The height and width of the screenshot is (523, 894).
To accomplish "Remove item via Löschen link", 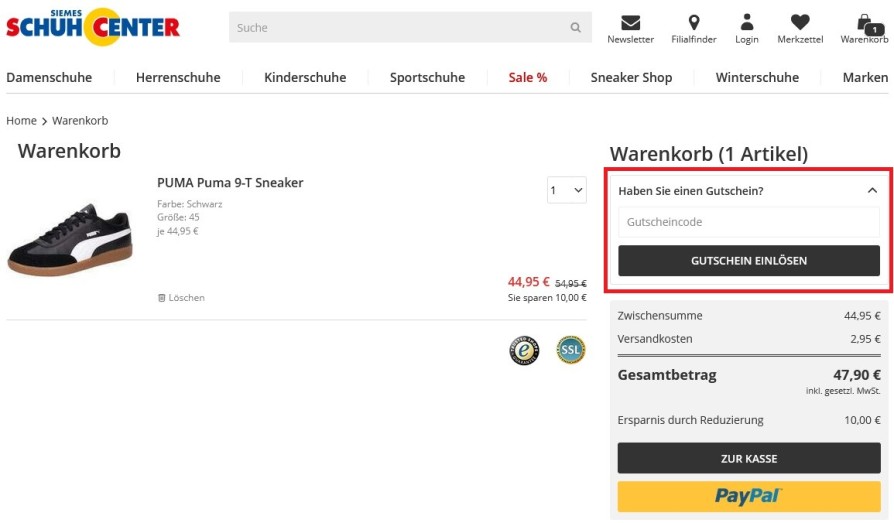I will tap(181, 298).
